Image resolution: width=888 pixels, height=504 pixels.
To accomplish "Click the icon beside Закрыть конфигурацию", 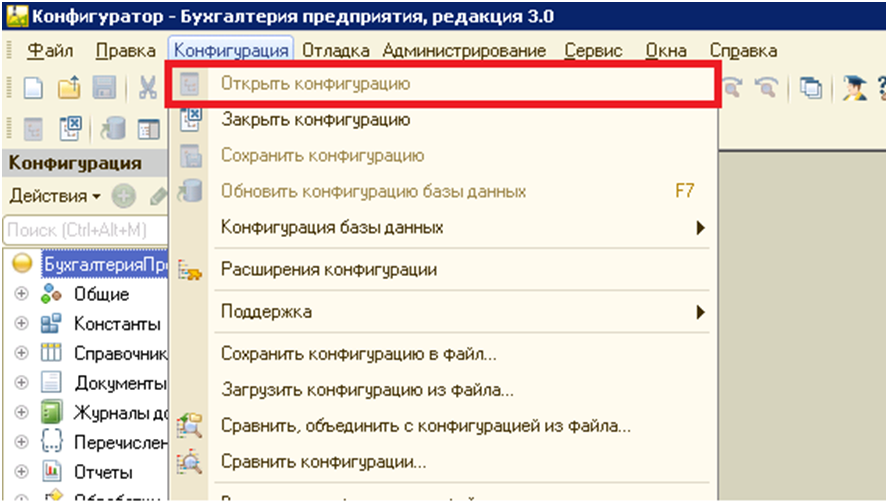I will (x=190, y=119).
